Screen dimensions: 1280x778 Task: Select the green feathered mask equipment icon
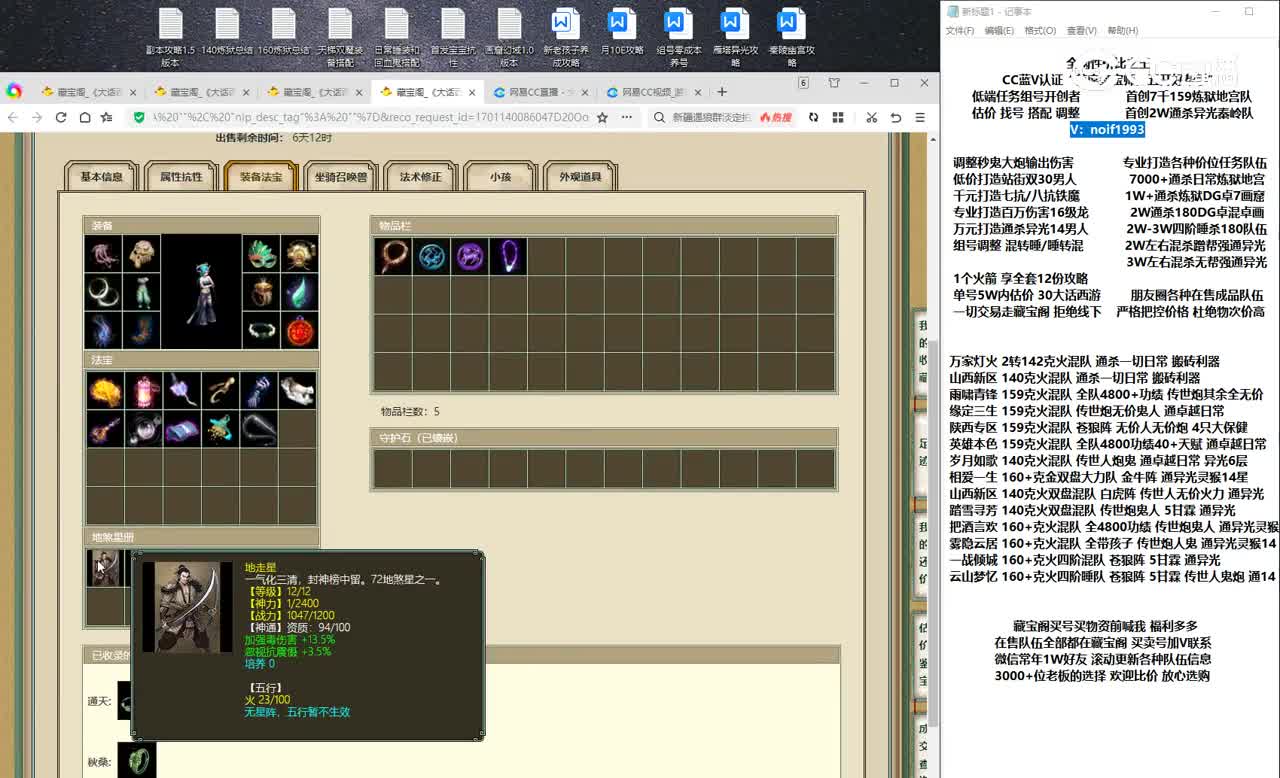(261, 254)
